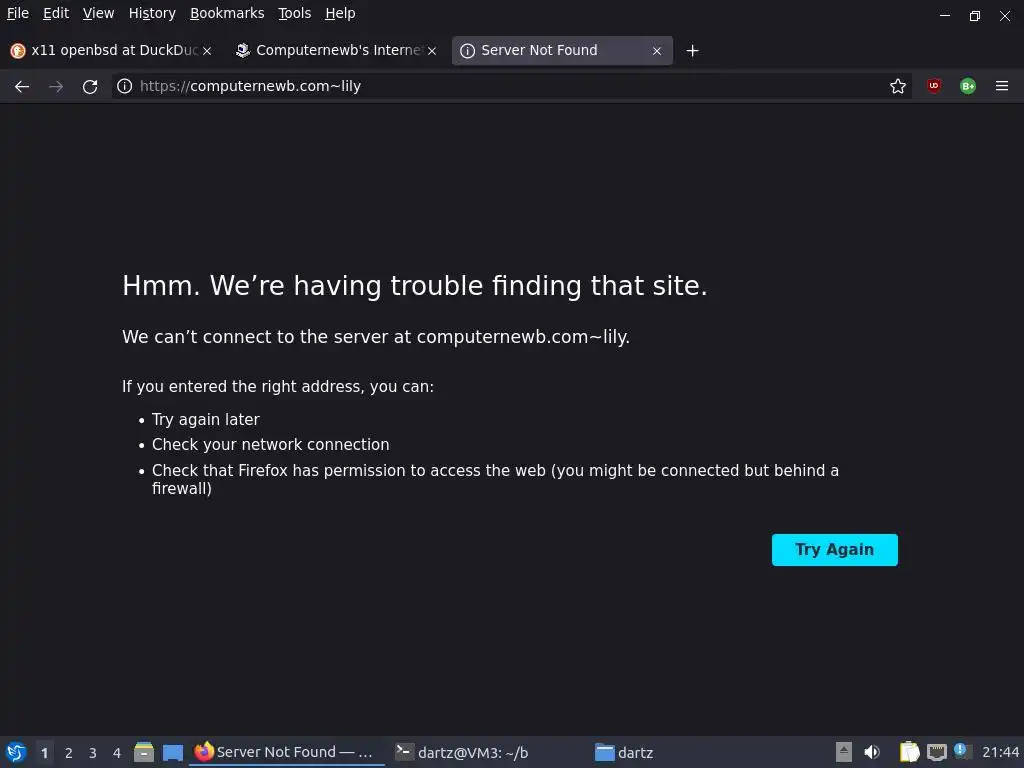Minimize the Firefox window

pyautogui.click(x=944, y=15)
